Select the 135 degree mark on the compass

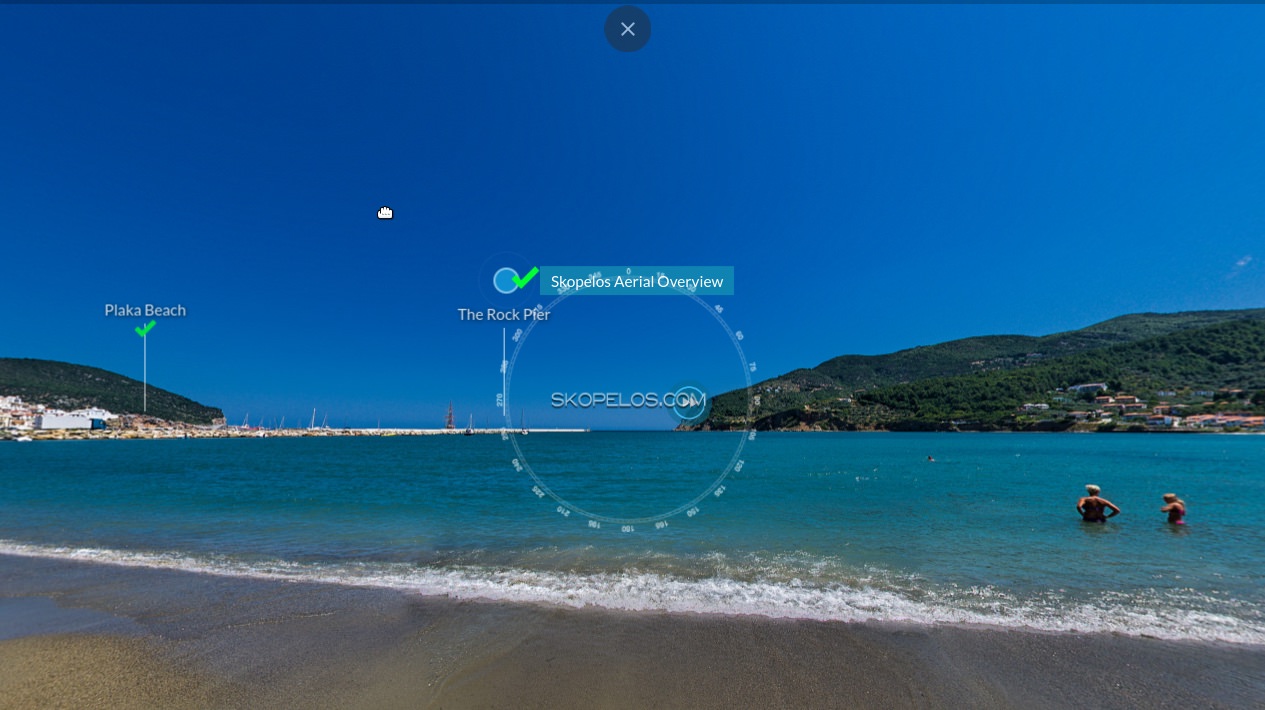pos(718,491)
